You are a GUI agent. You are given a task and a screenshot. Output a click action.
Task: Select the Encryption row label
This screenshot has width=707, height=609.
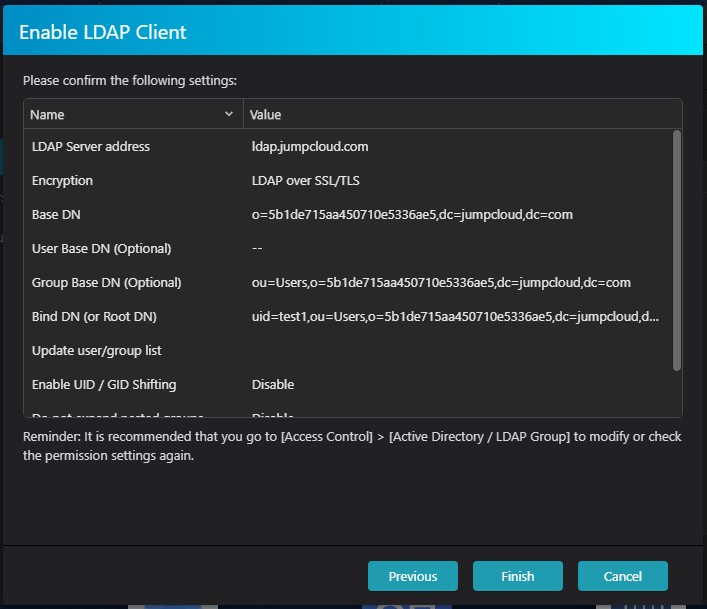[62, 180]
